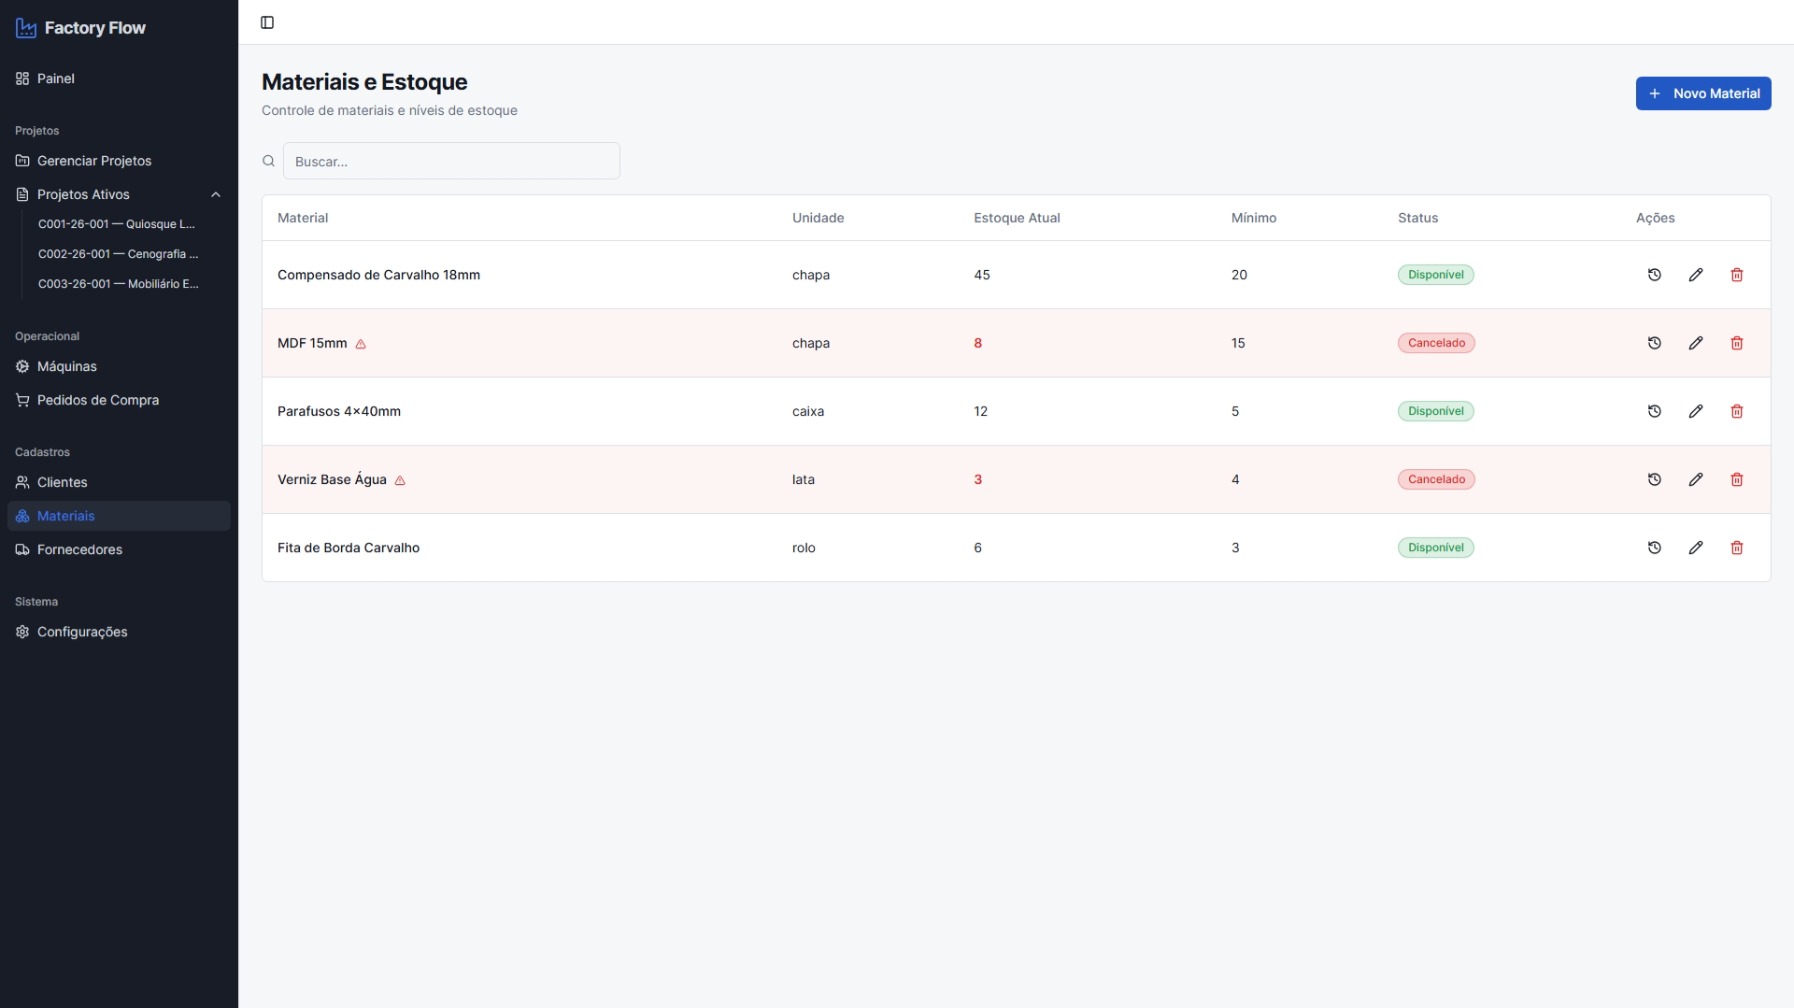
Task: Delete the Verniz Base Água material
Action: click(x=1736, y=479)
